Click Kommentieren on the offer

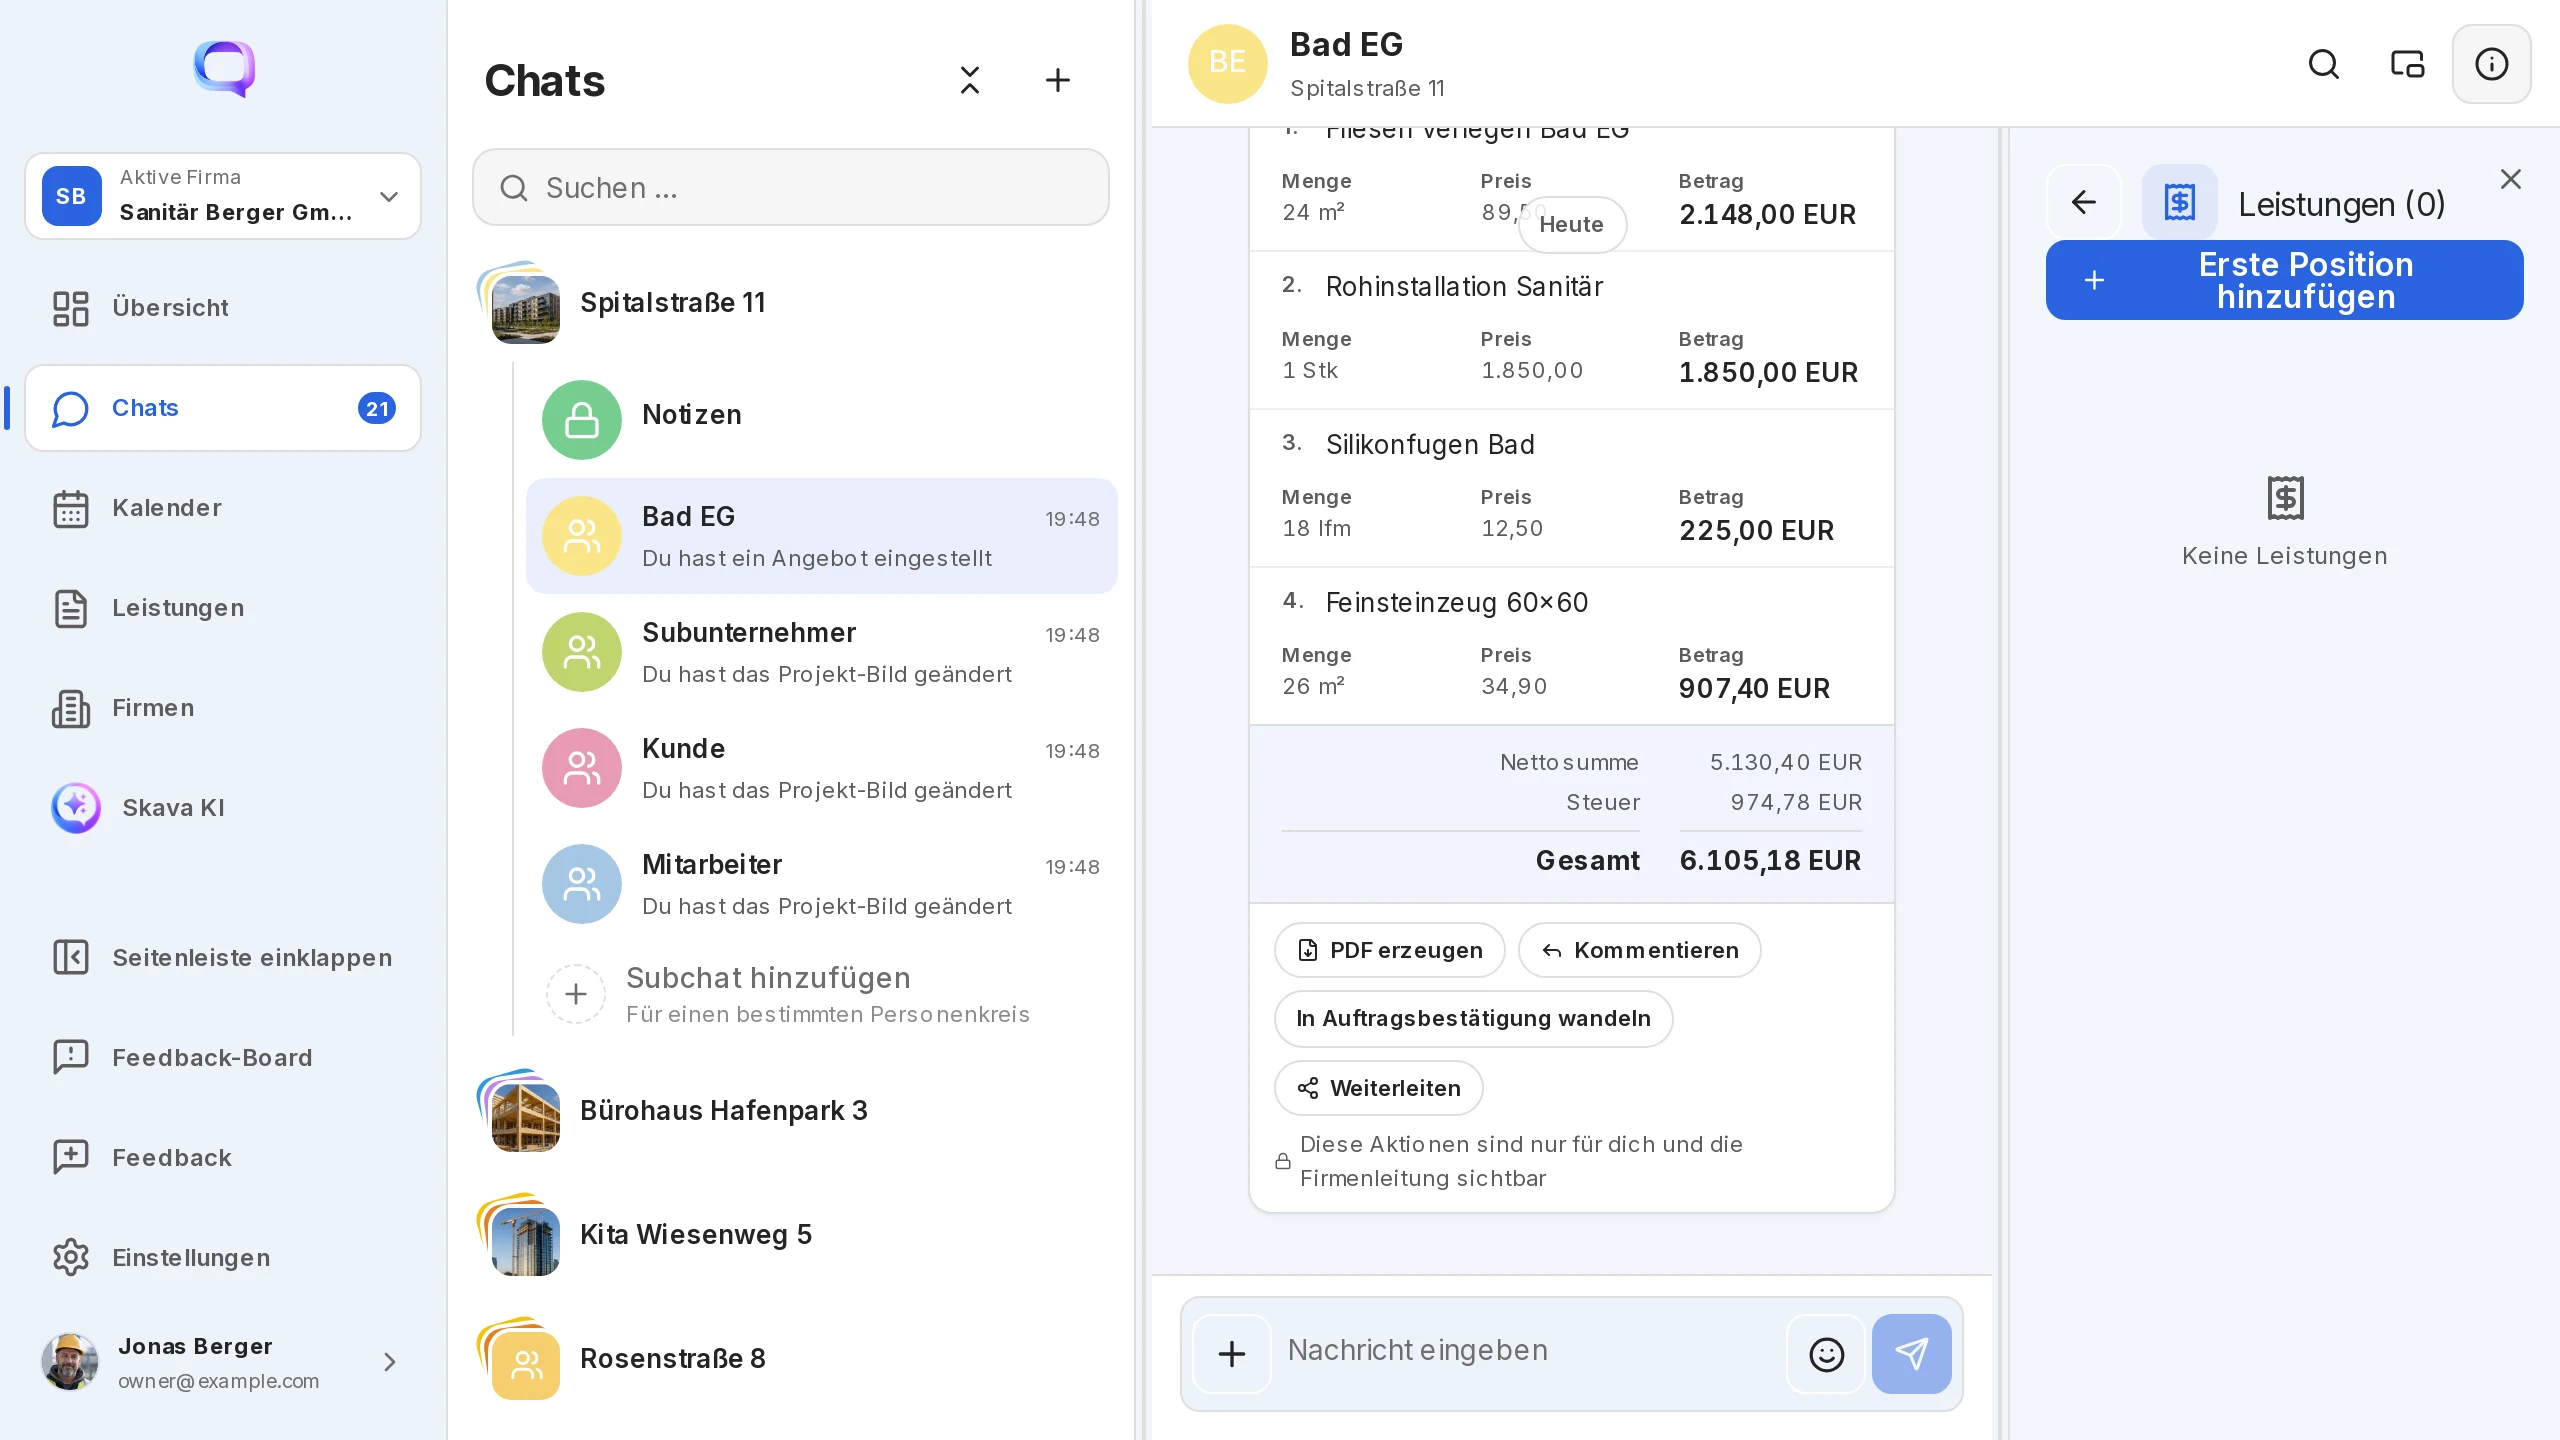click(1639, 950)
